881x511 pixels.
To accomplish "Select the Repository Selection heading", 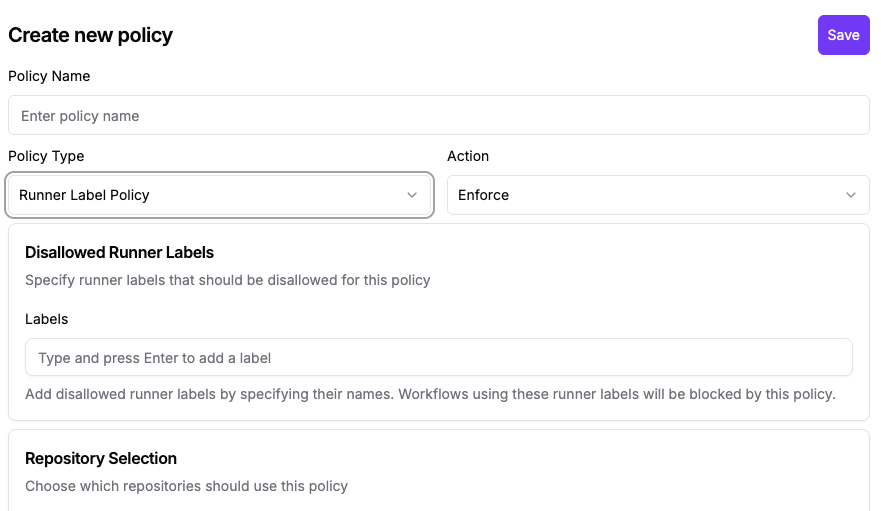I will [101, 458].
